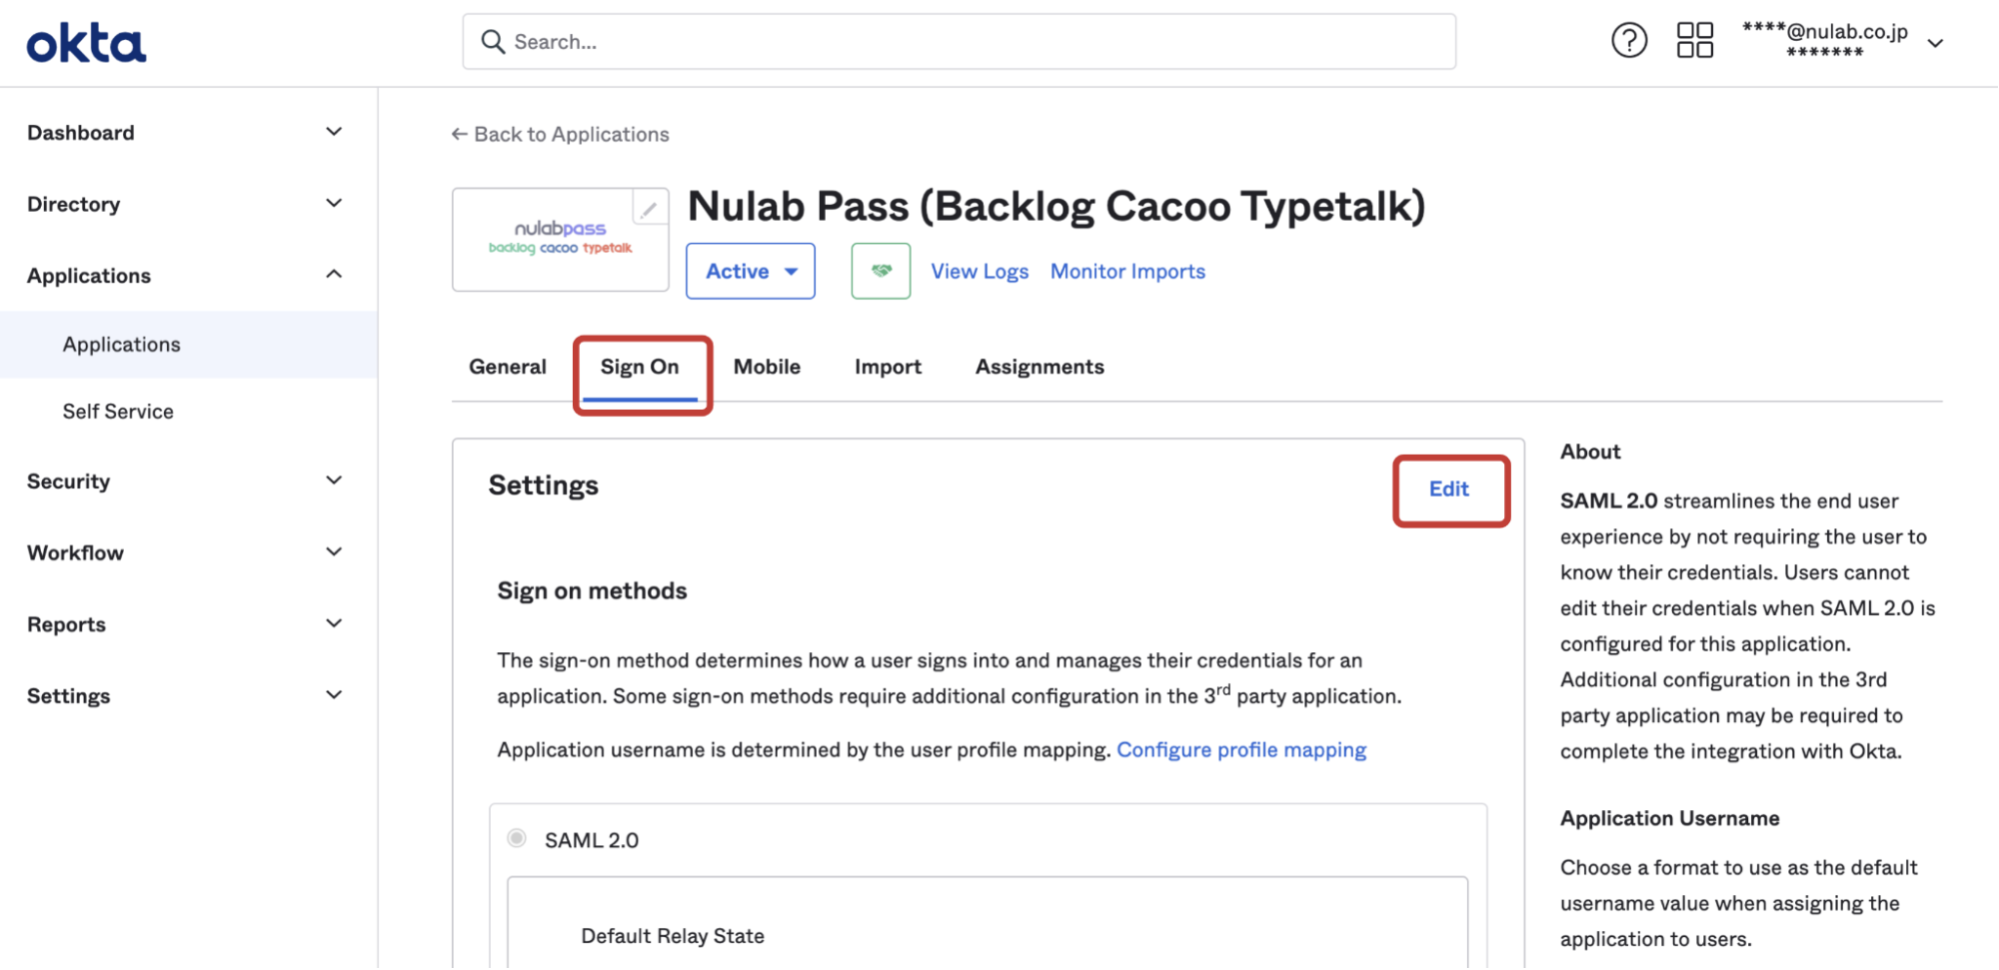Click the pencil icon on app logo
Screen dimensions: 1999x970
point(649,209)
